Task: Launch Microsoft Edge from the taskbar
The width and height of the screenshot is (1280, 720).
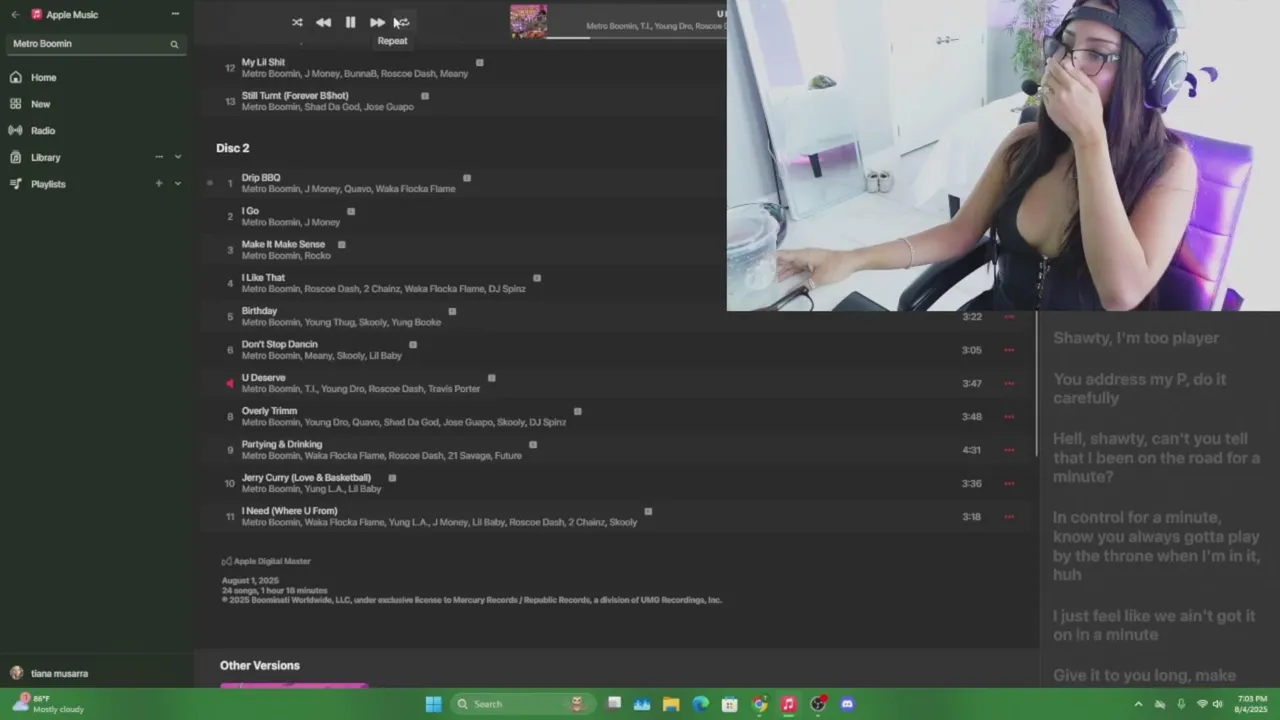Action: click(700, 704)
